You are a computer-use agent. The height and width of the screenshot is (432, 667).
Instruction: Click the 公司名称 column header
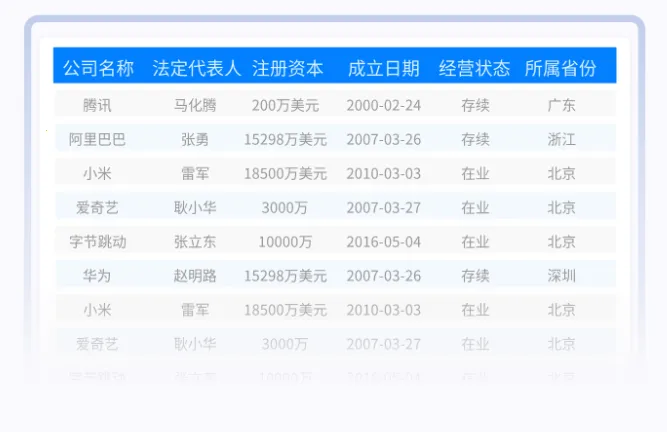click(x=98, y=68)
